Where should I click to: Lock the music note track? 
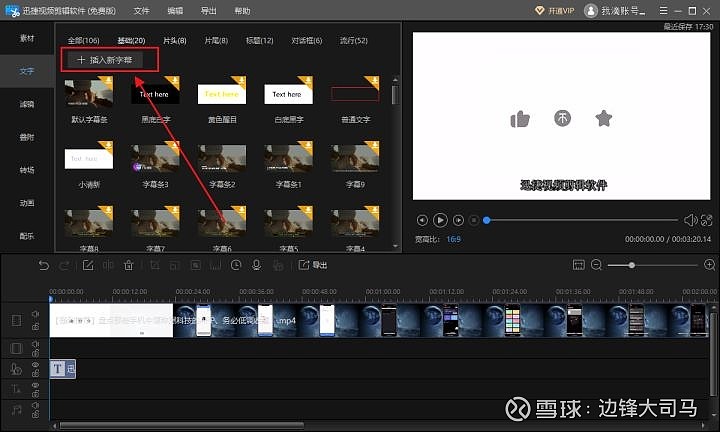(35, 415)
